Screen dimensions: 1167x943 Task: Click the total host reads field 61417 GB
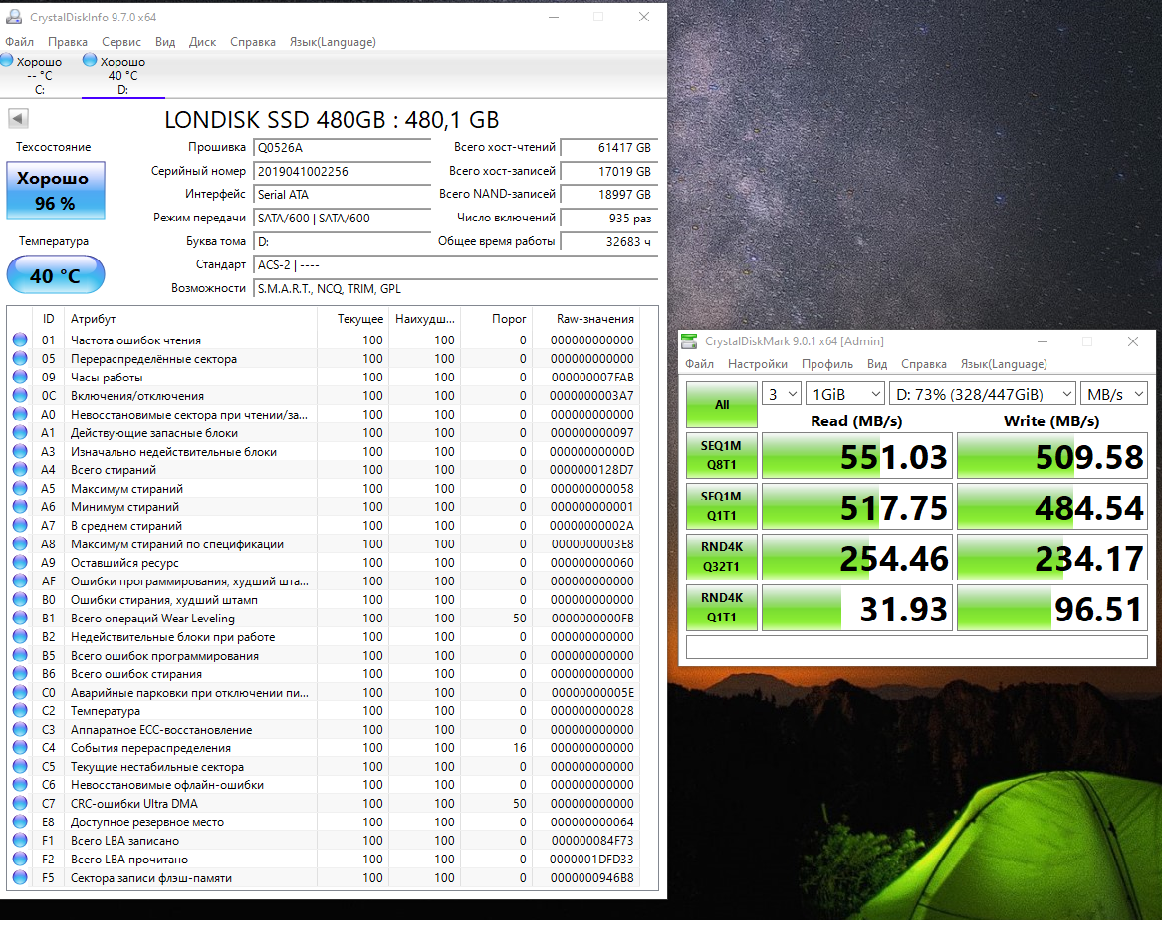(x=609, y=147)
